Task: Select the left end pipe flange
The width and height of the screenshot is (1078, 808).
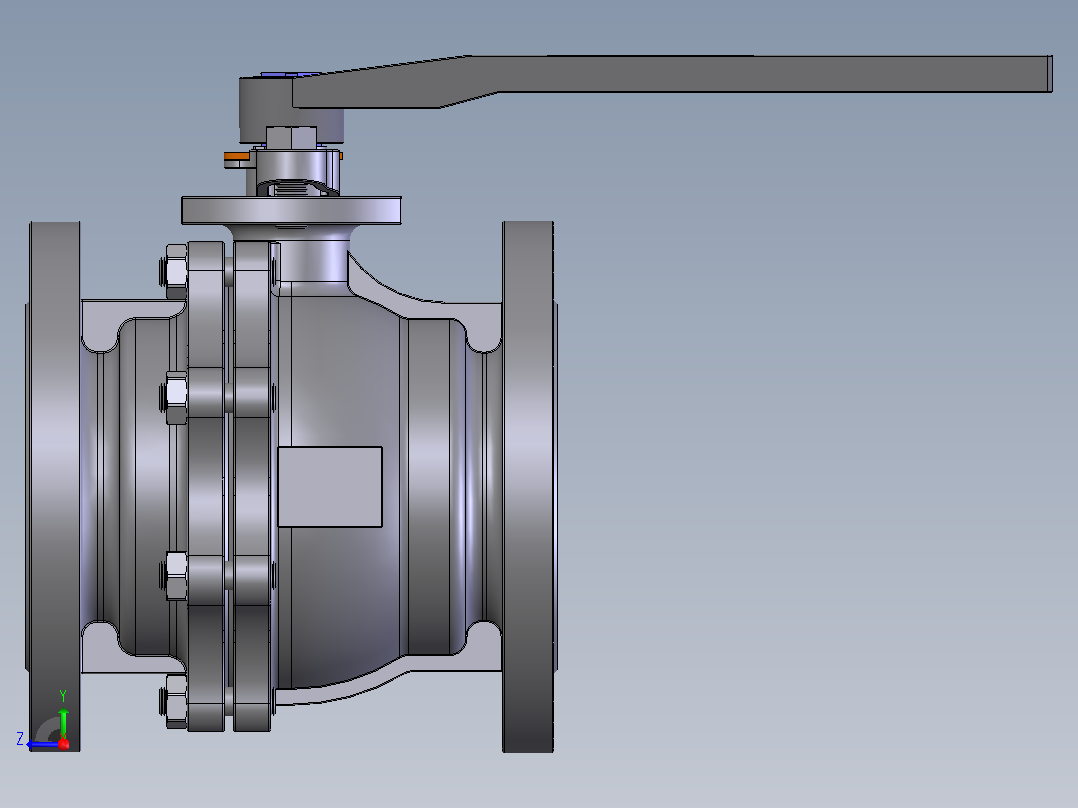Action: [54, 486]
